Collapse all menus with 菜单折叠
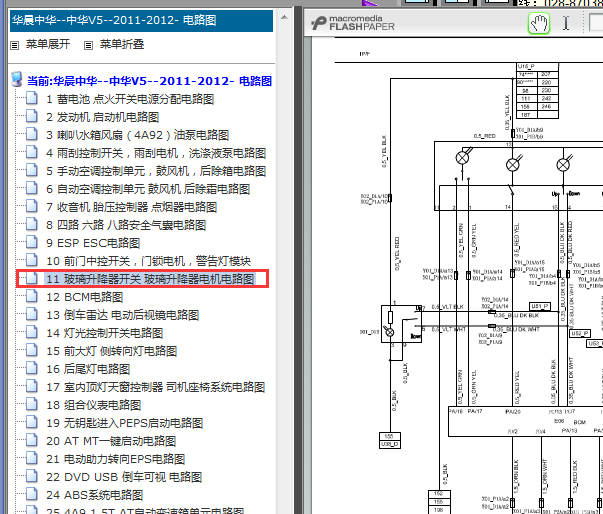Image resolution: width=603 pixels, height=514 pixels. coord(122,45)
